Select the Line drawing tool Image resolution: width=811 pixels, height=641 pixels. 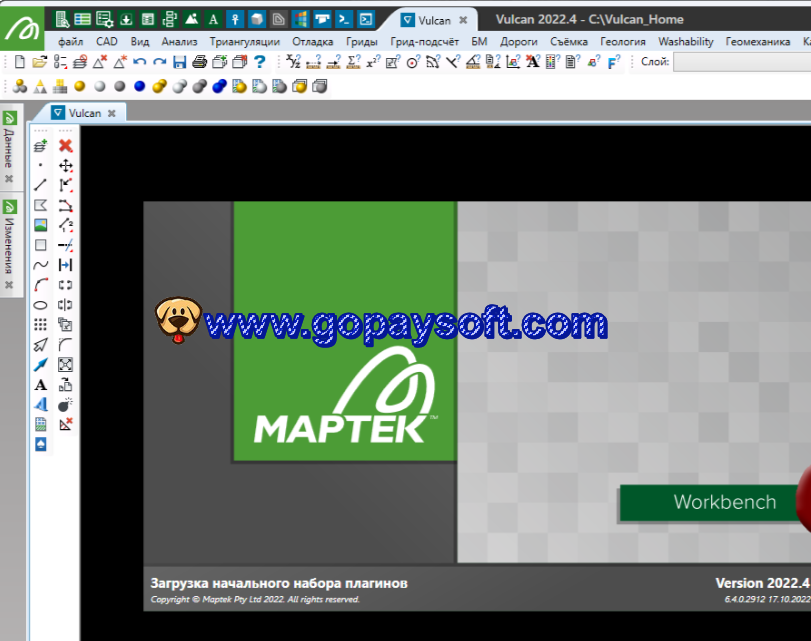pyautogui.click(x=40, y=185)
